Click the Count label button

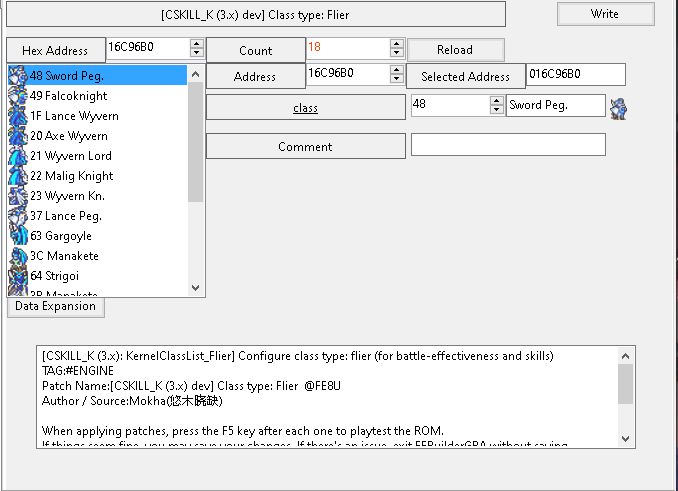coord(256,51)
